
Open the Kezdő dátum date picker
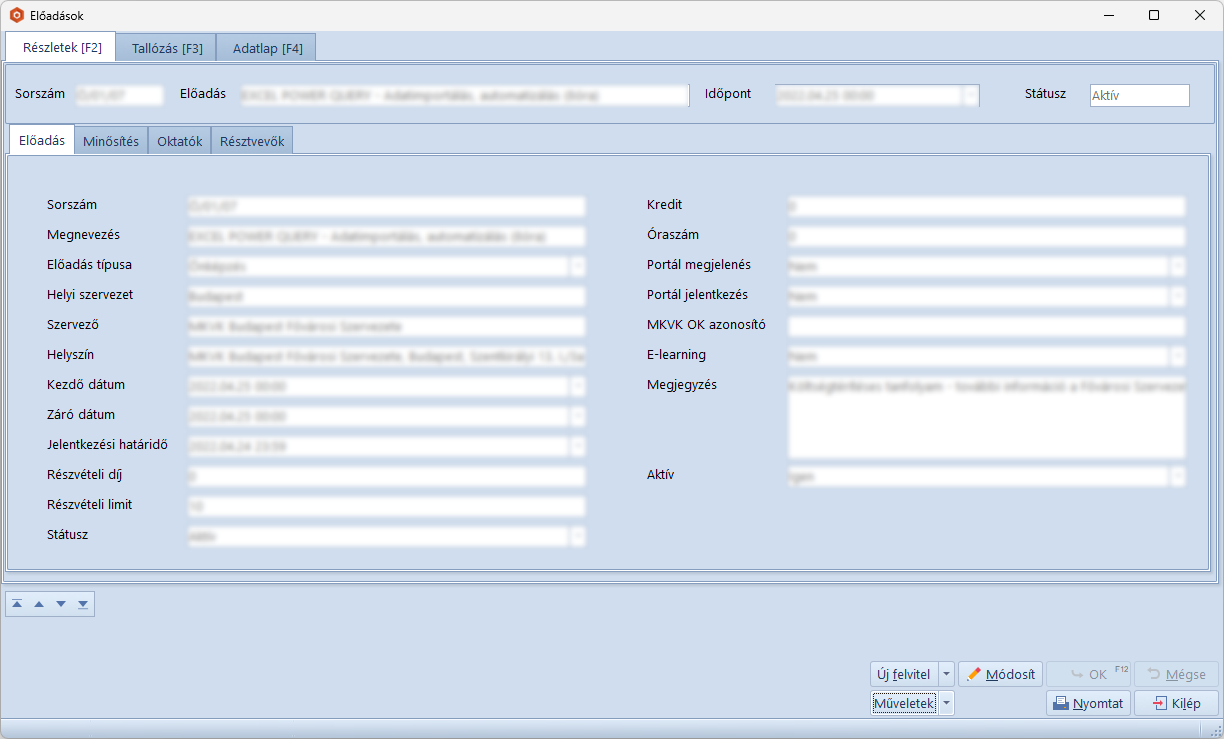(x=577, y=386)
